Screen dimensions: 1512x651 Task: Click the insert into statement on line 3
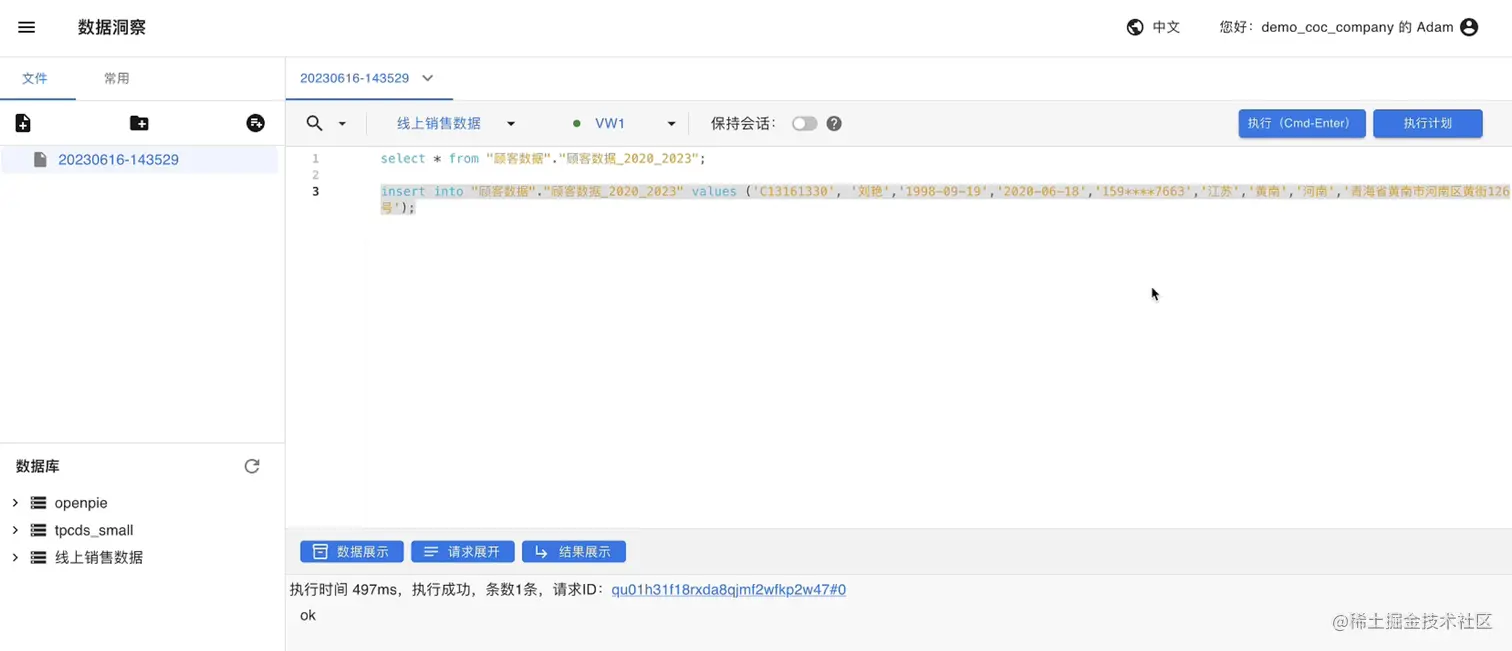click(945, 199)
